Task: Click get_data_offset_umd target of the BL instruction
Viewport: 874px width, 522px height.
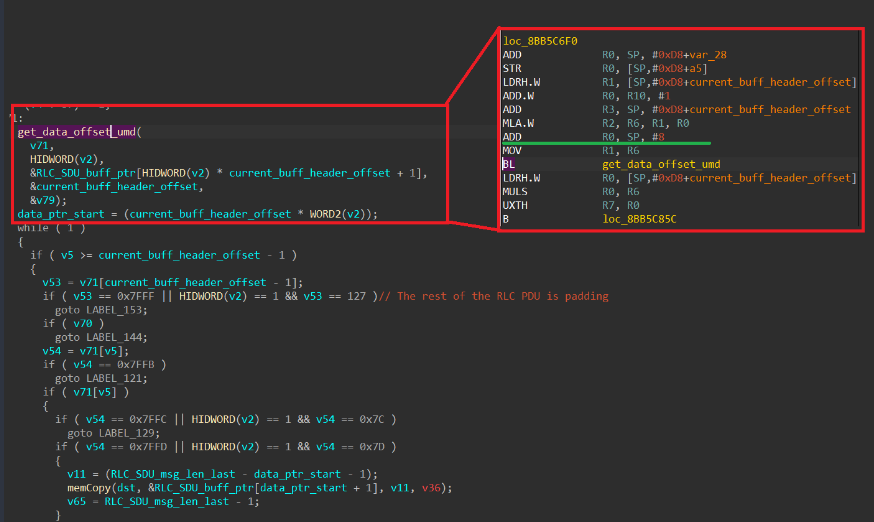Action: click(x=661, y=164)
